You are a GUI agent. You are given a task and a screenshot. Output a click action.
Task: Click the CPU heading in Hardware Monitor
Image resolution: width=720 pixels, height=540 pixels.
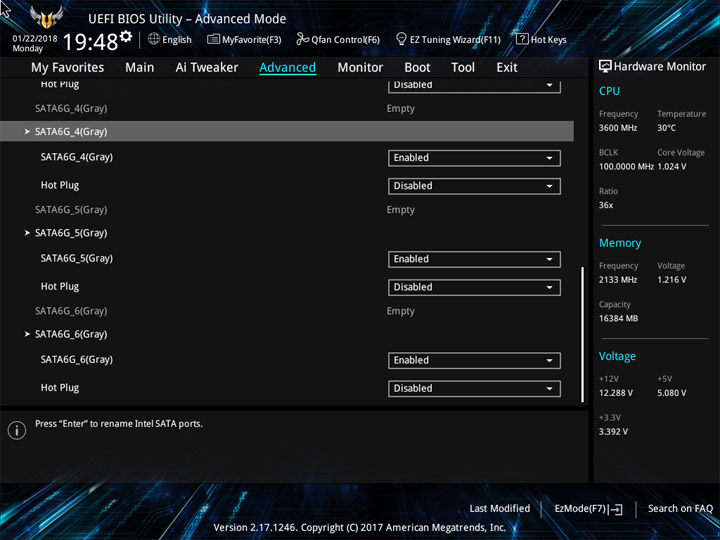click(x=609, y=91)
